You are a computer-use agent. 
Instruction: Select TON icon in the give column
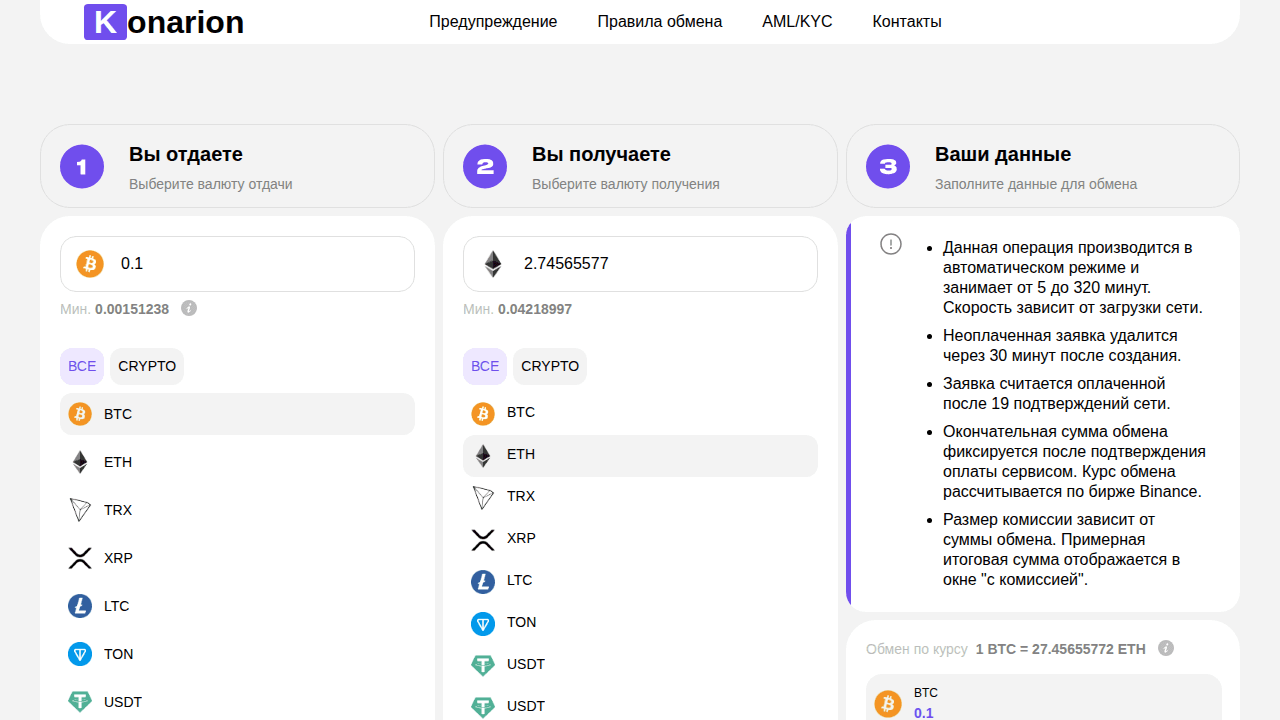[80, 654]
